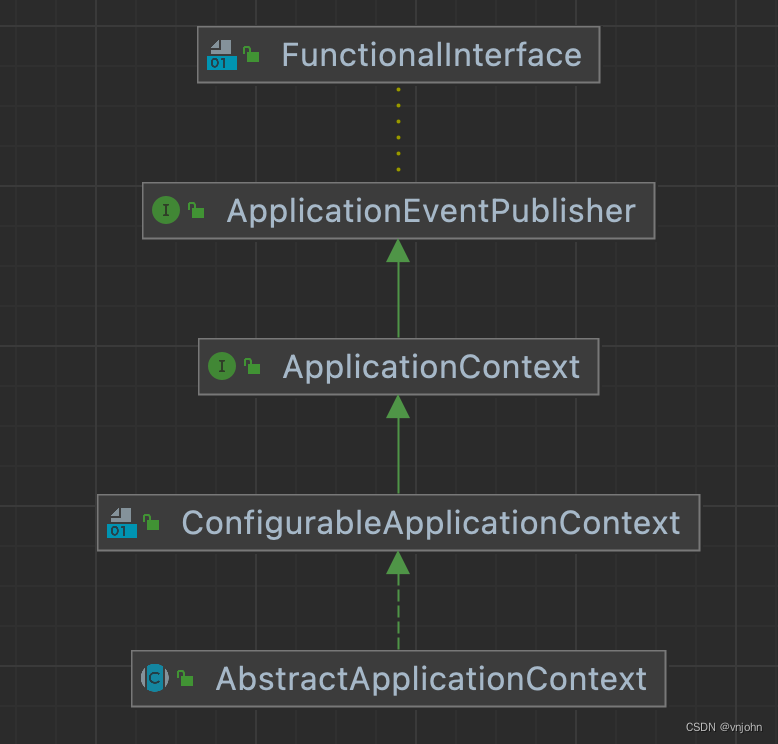The width and height of the screenshot is (778, 744).
Task: Select the ApplicationEventPublisher node label
Action: 431,211
